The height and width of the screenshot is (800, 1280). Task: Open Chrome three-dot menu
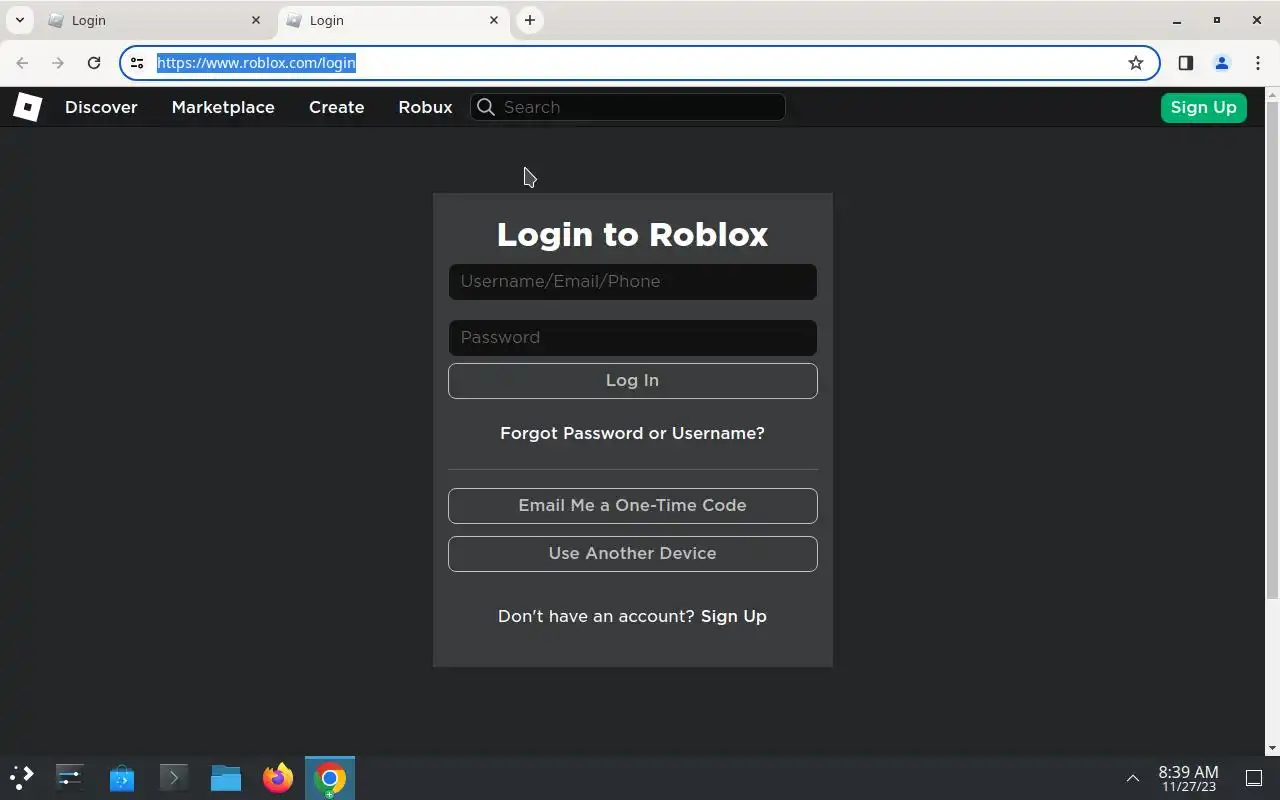(1258, 63)
